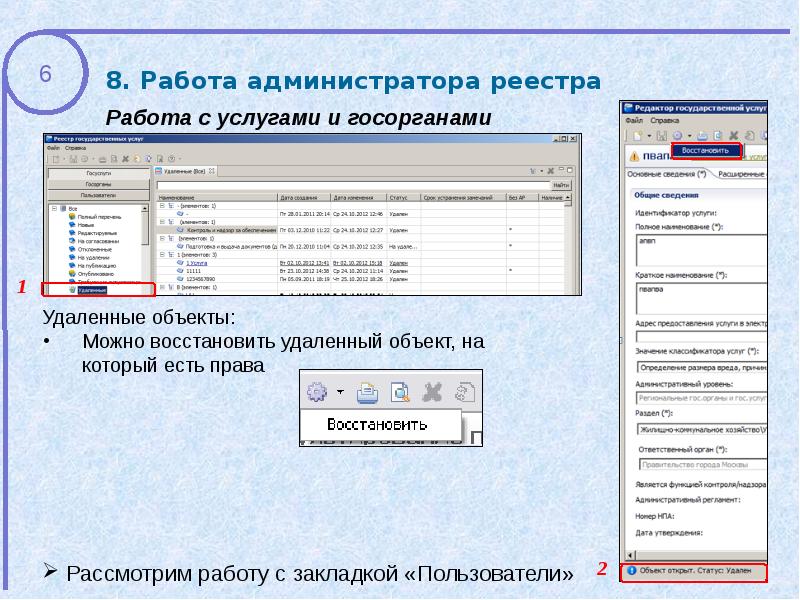
Task: Switch to the 'Основные сведения' tab
Action: (666, 174)
